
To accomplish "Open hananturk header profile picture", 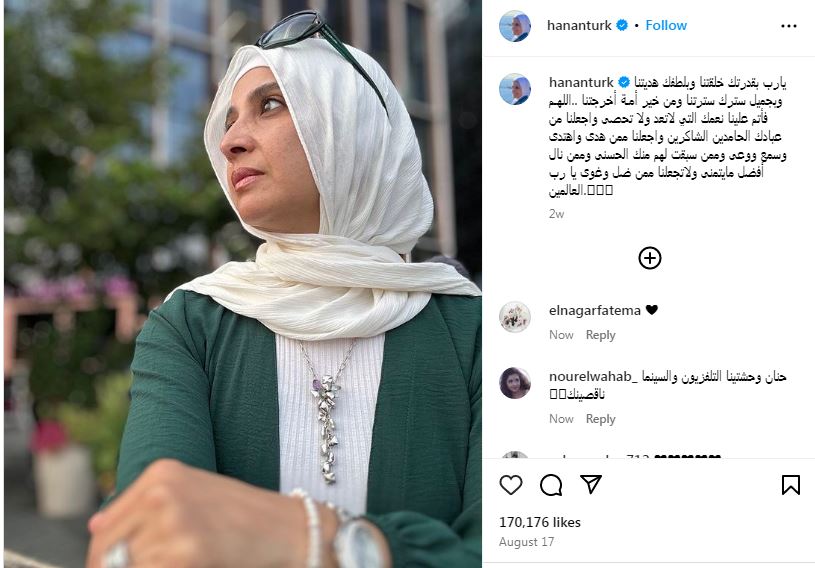I will pos(515,25).
